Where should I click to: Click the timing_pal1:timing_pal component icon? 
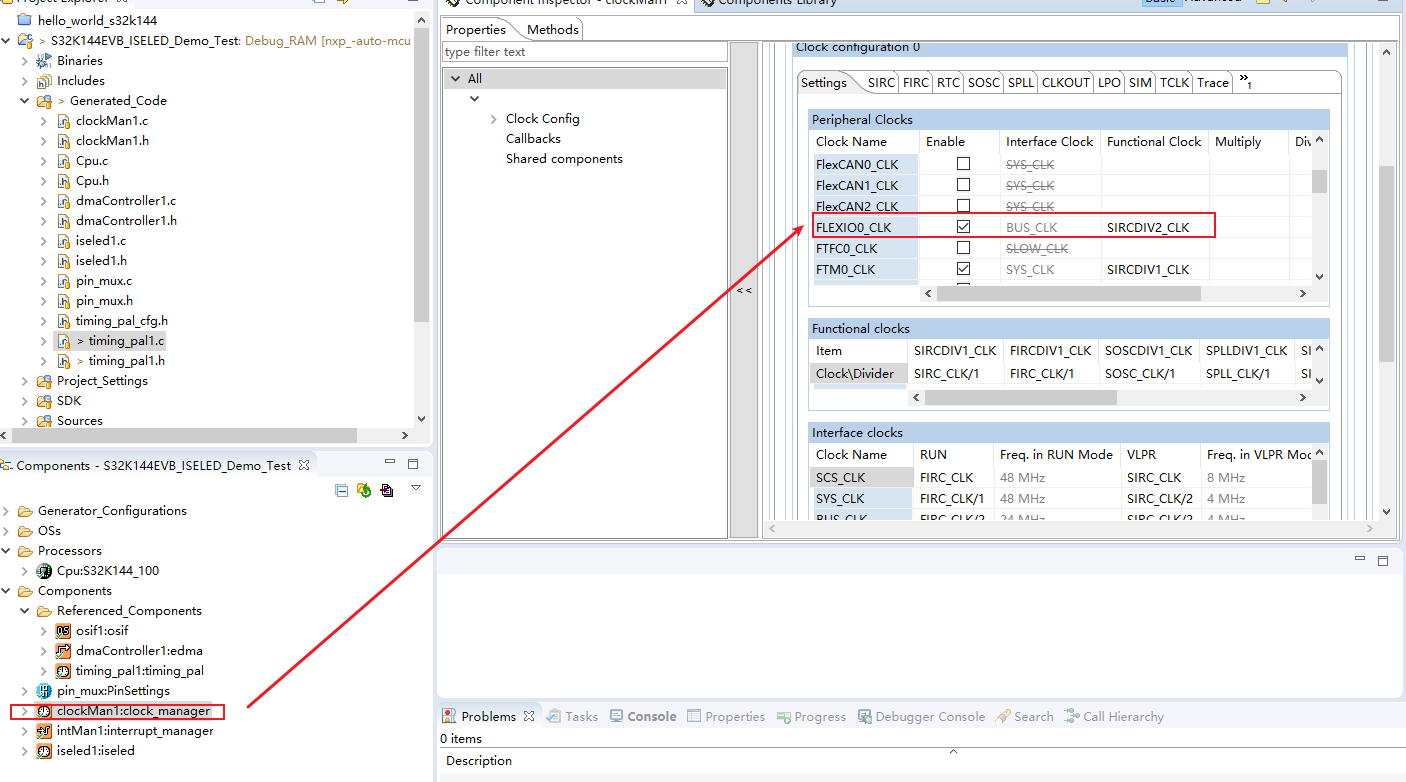63,671
